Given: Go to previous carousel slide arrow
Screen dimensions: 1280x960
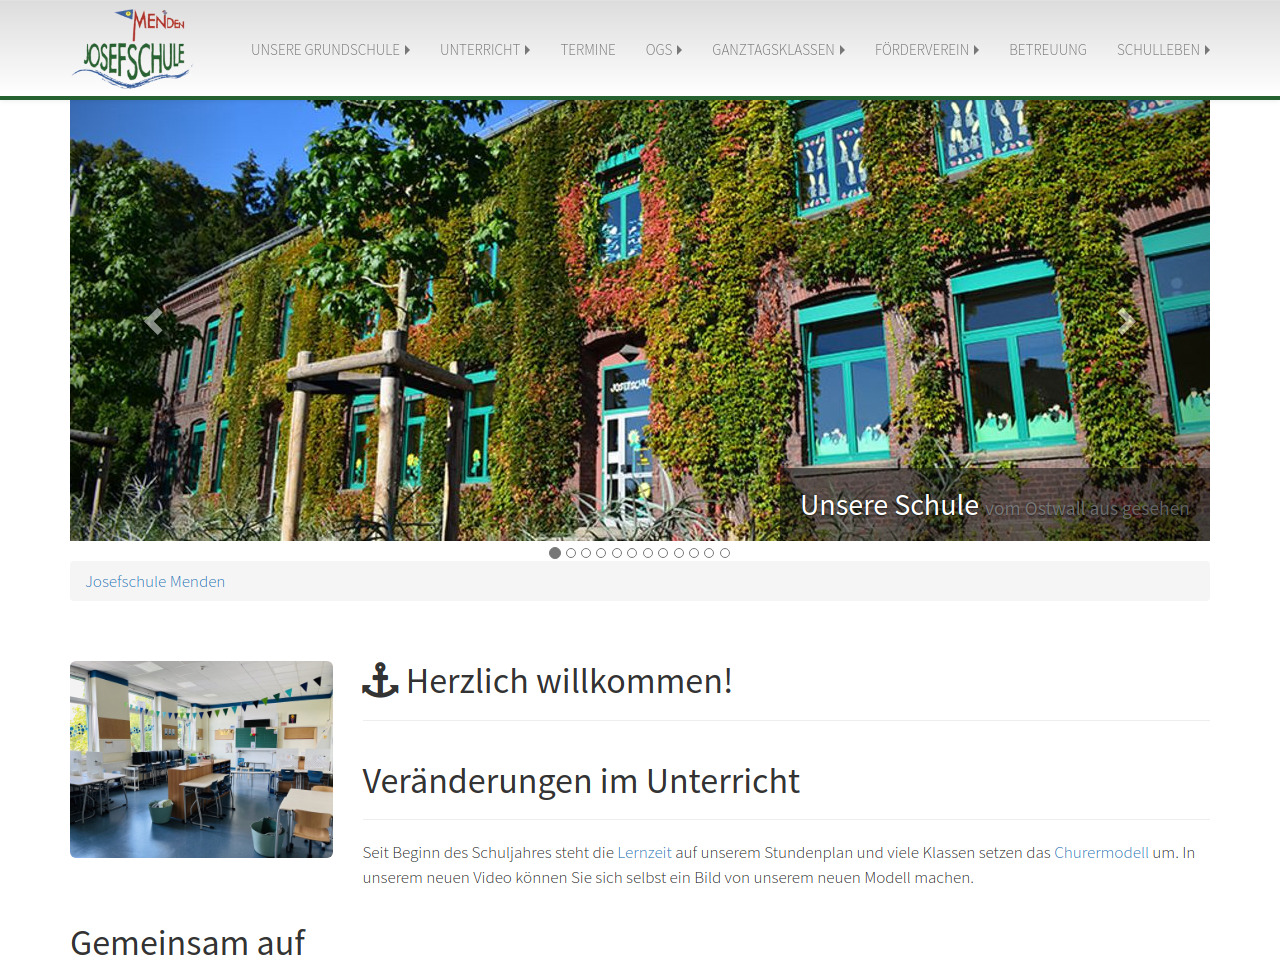Looking at the screenshot, I should click(x=153, y=321).
